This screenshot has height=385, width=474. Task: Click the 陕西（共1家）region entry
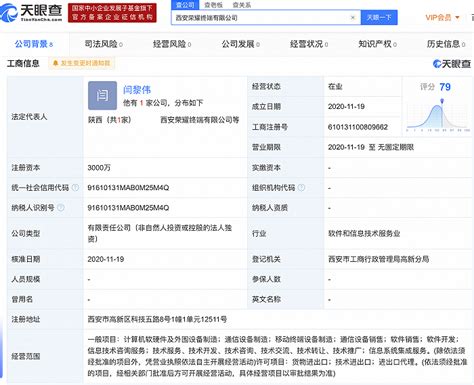109,120
